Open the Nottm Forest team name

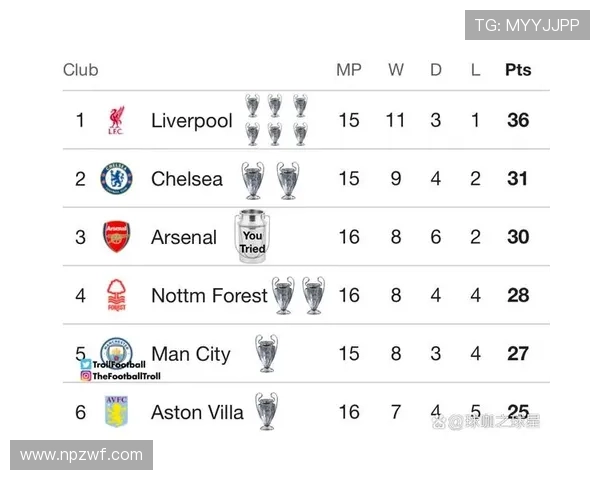click(x=209, y=295)
